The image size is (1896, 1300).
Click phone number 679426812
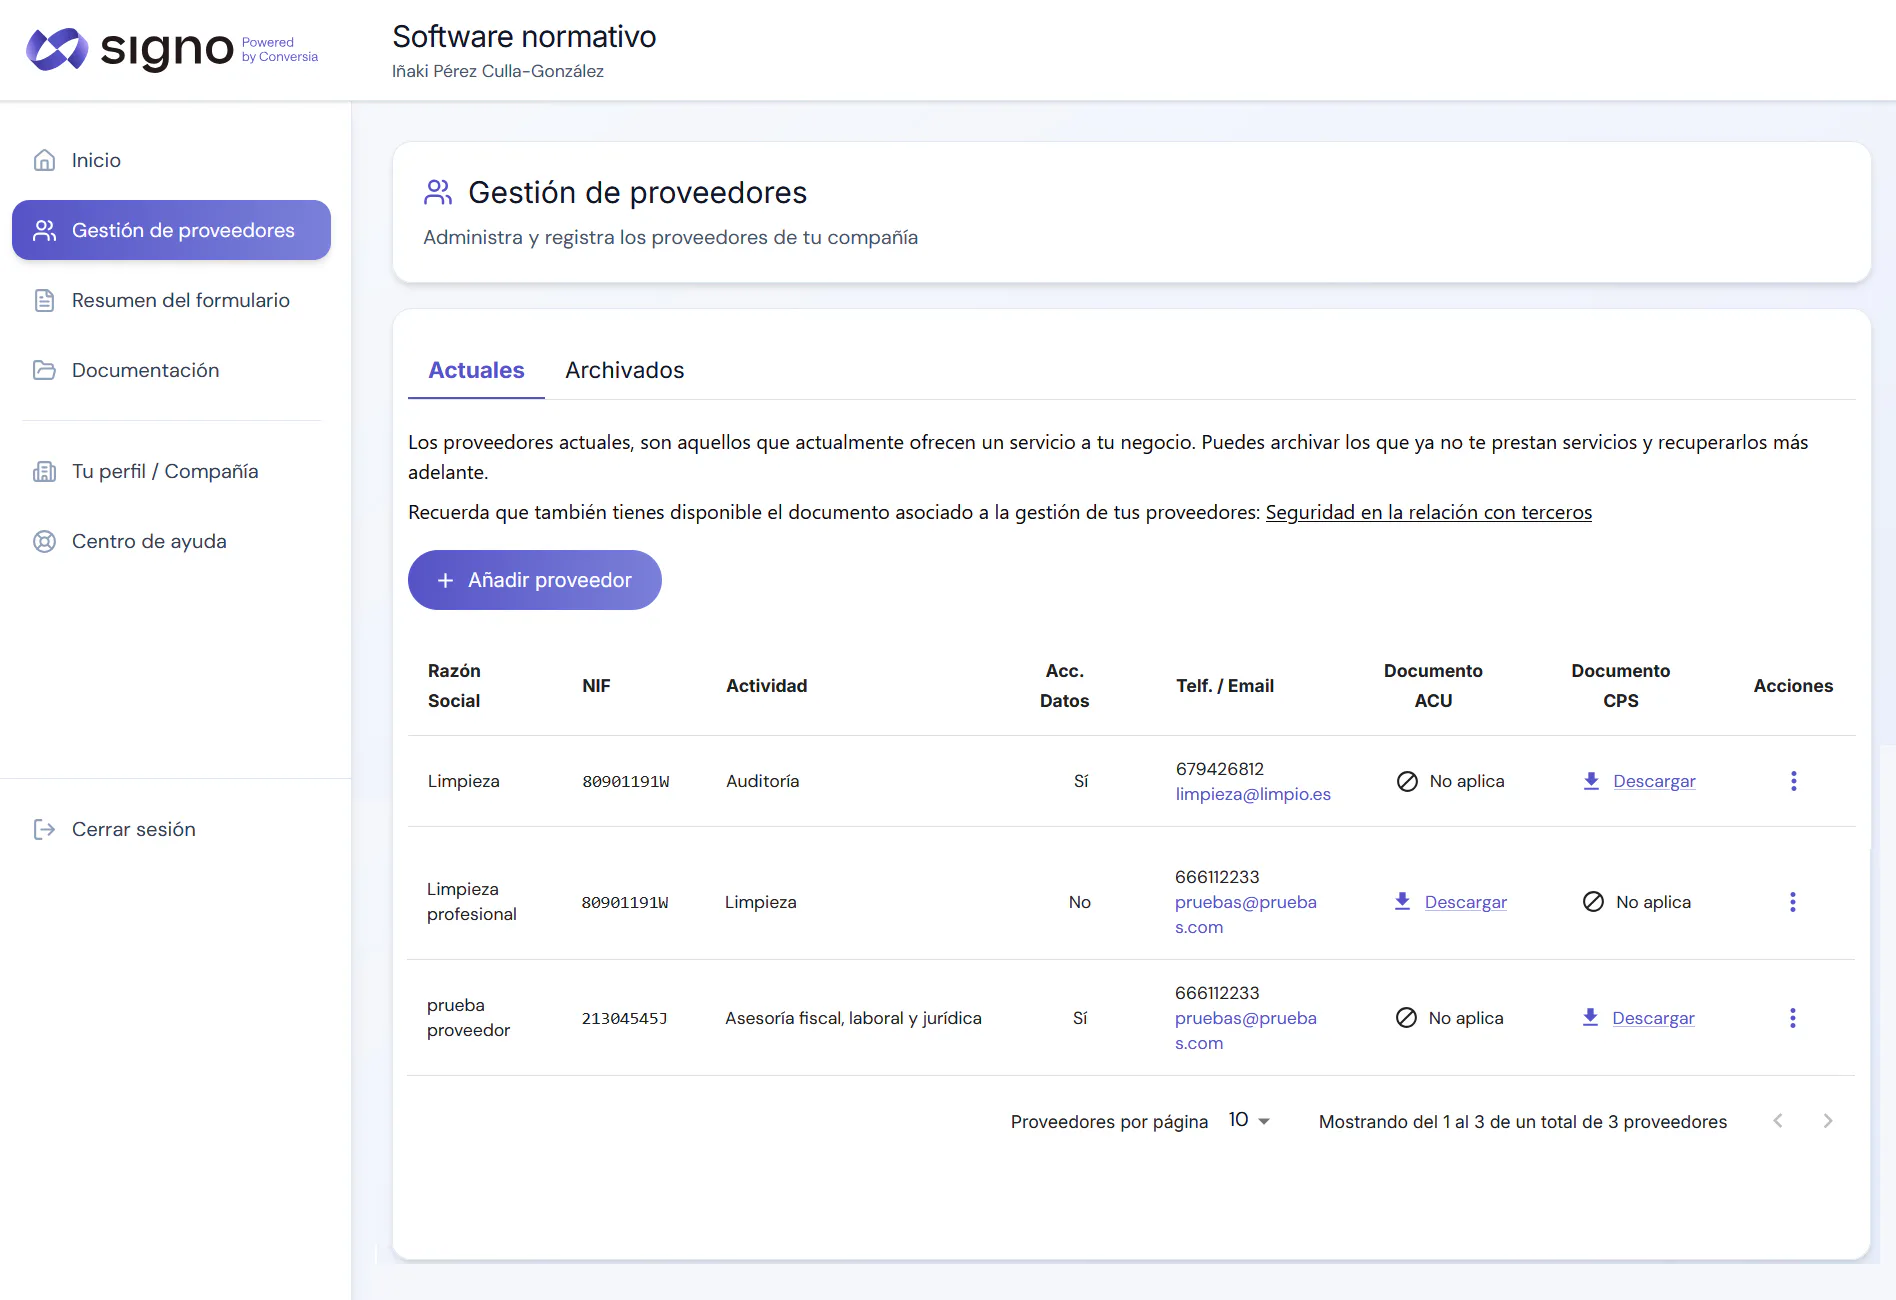[x=1220, y=769]
